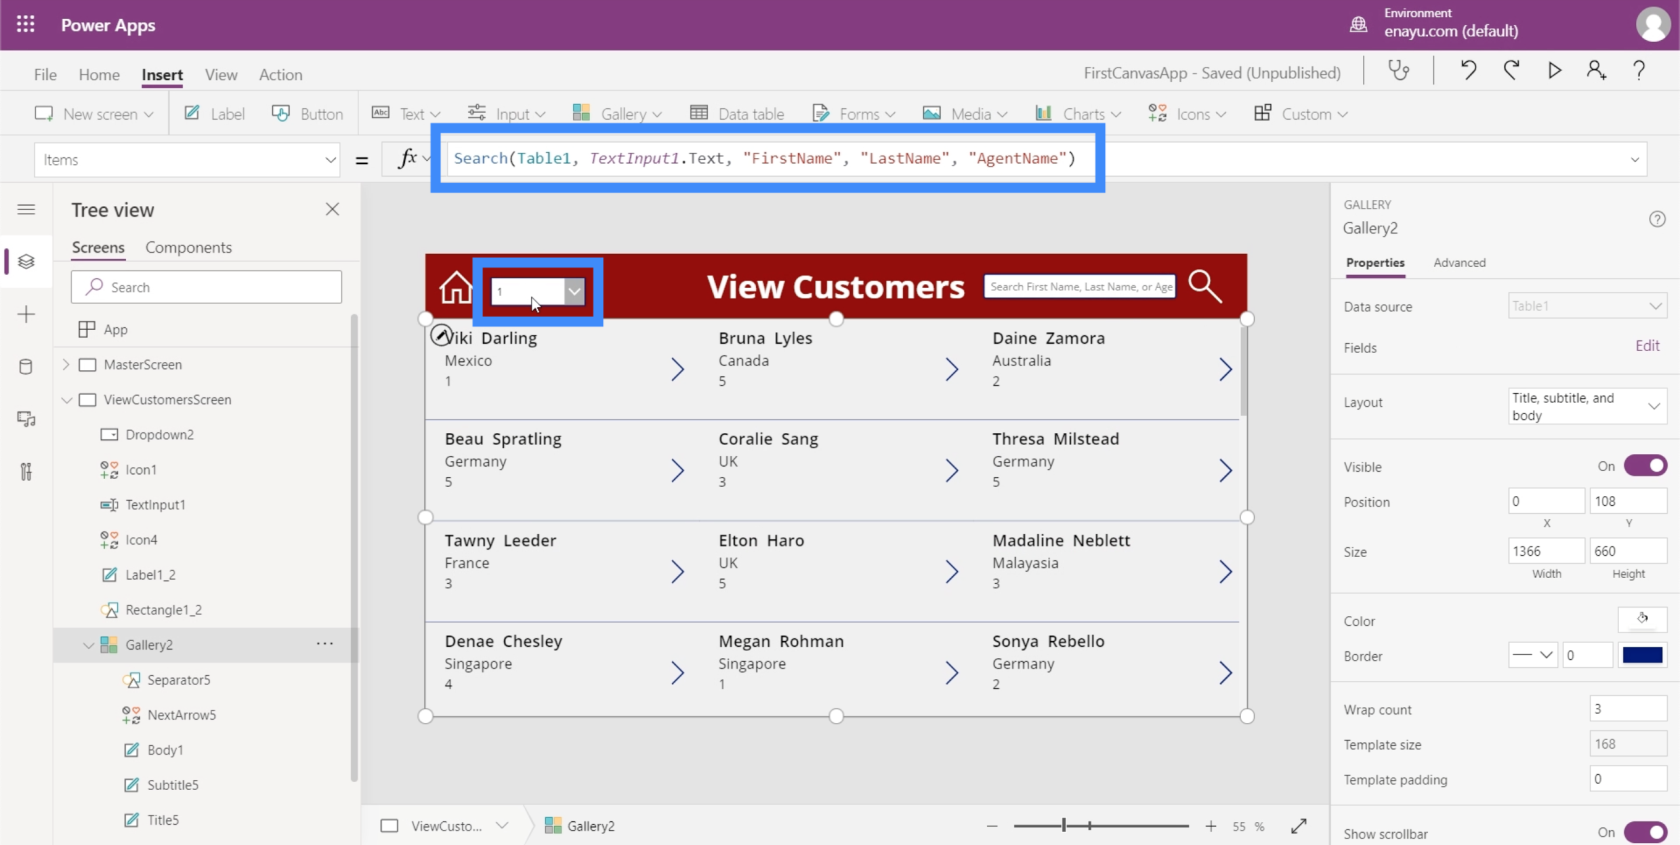This screenshot has height=845, width=1680.
Task: Click the magnifier search icon in app header
Action: (x=1205, y=286)
